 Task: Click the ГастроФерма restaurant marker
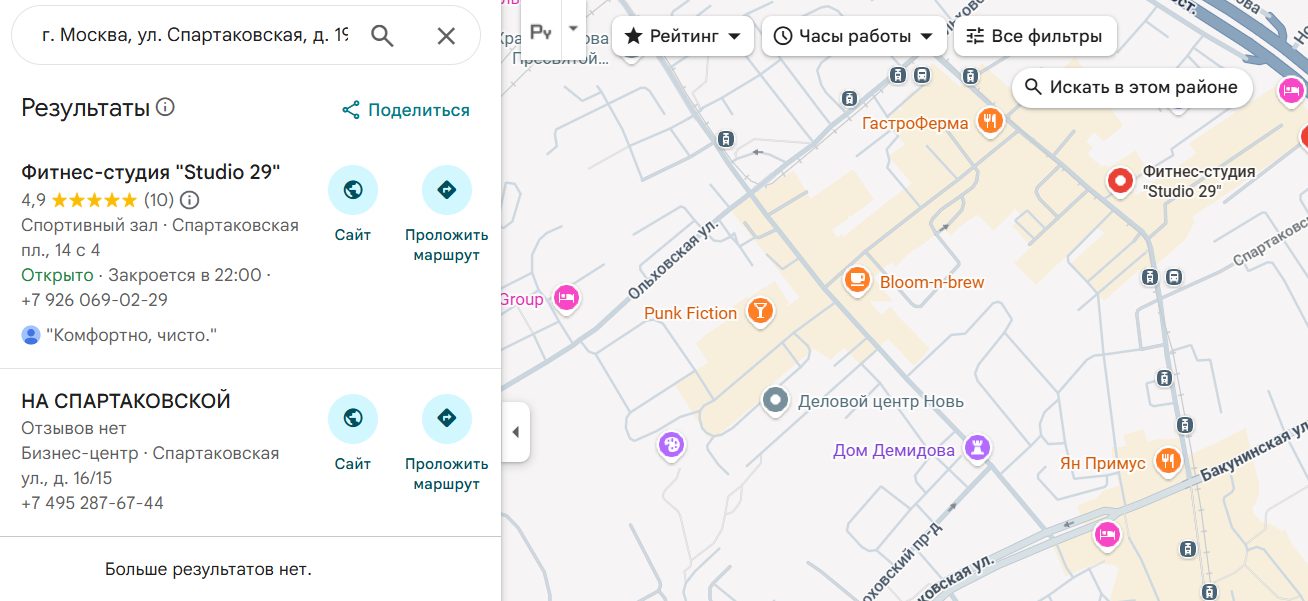990,122
